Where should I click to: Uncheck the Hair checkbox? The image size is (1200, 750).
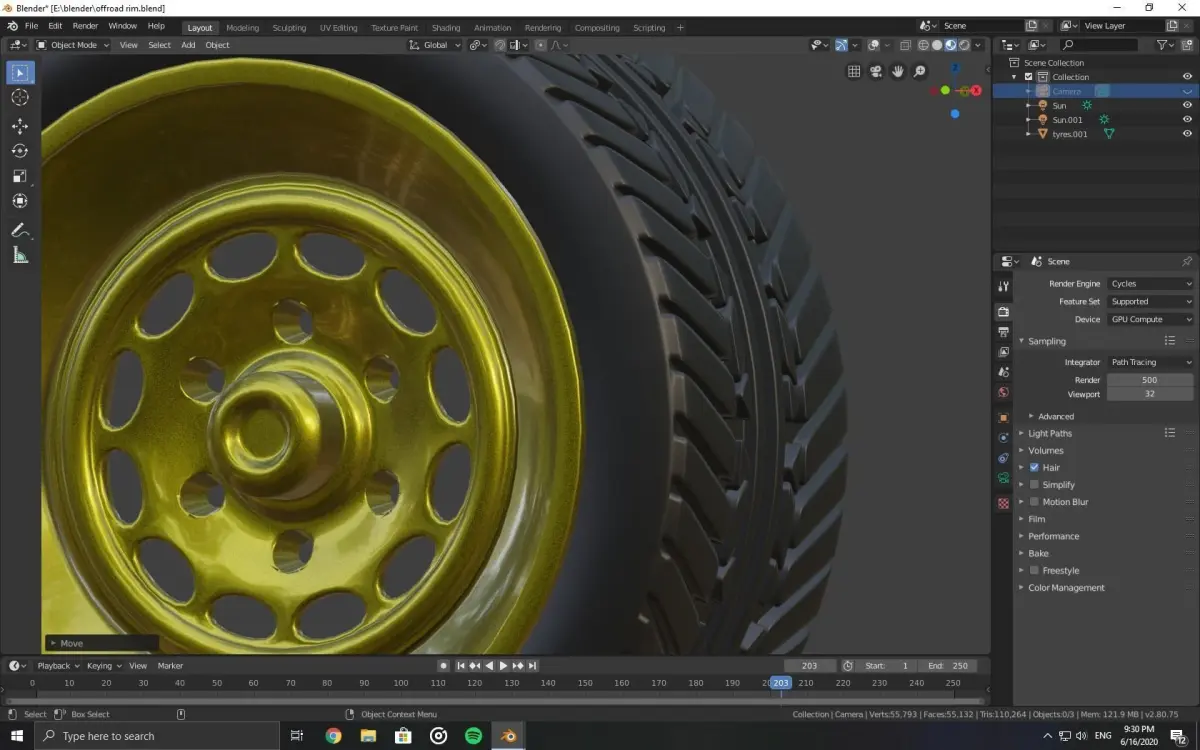tap(1034, 467)
